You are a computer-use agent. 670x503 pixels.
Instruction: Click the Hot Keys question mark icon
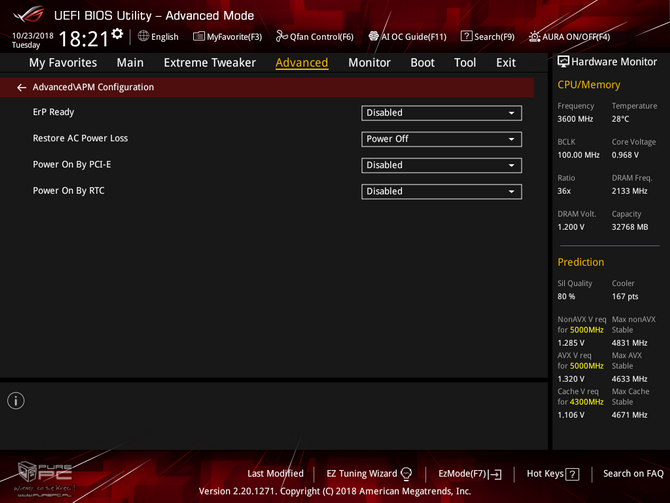point(572,474)
